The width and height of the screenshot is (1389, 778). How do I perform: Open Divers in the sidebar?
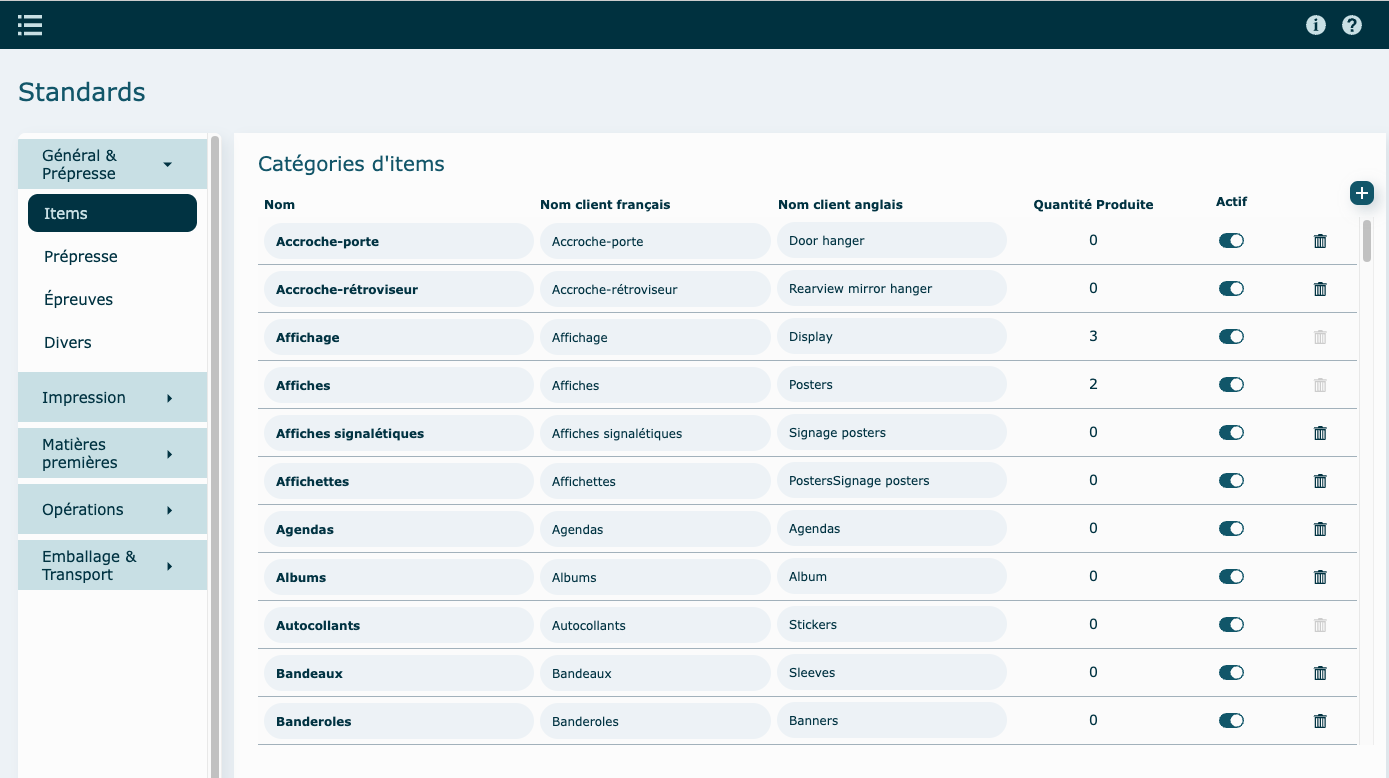(68, 343)
